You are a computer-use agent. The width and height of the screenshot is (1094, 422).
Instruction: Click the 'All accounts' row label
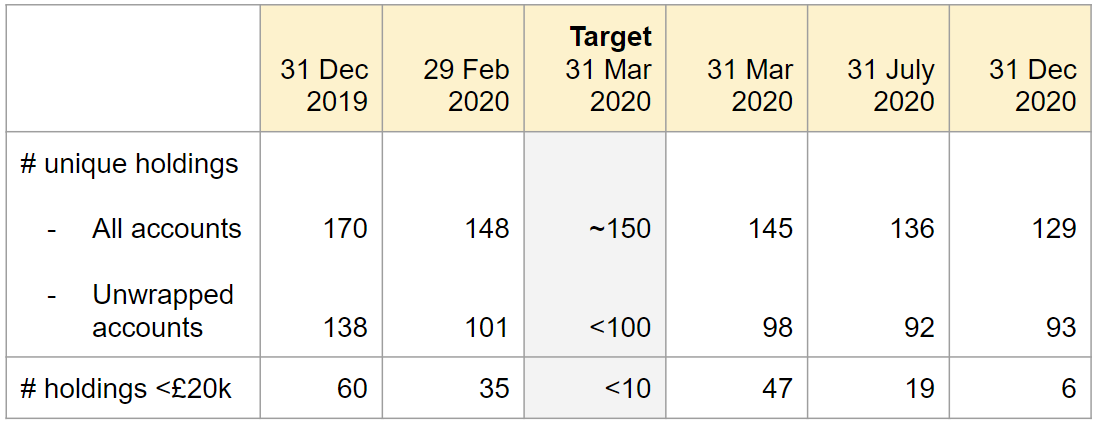[166, 228]
